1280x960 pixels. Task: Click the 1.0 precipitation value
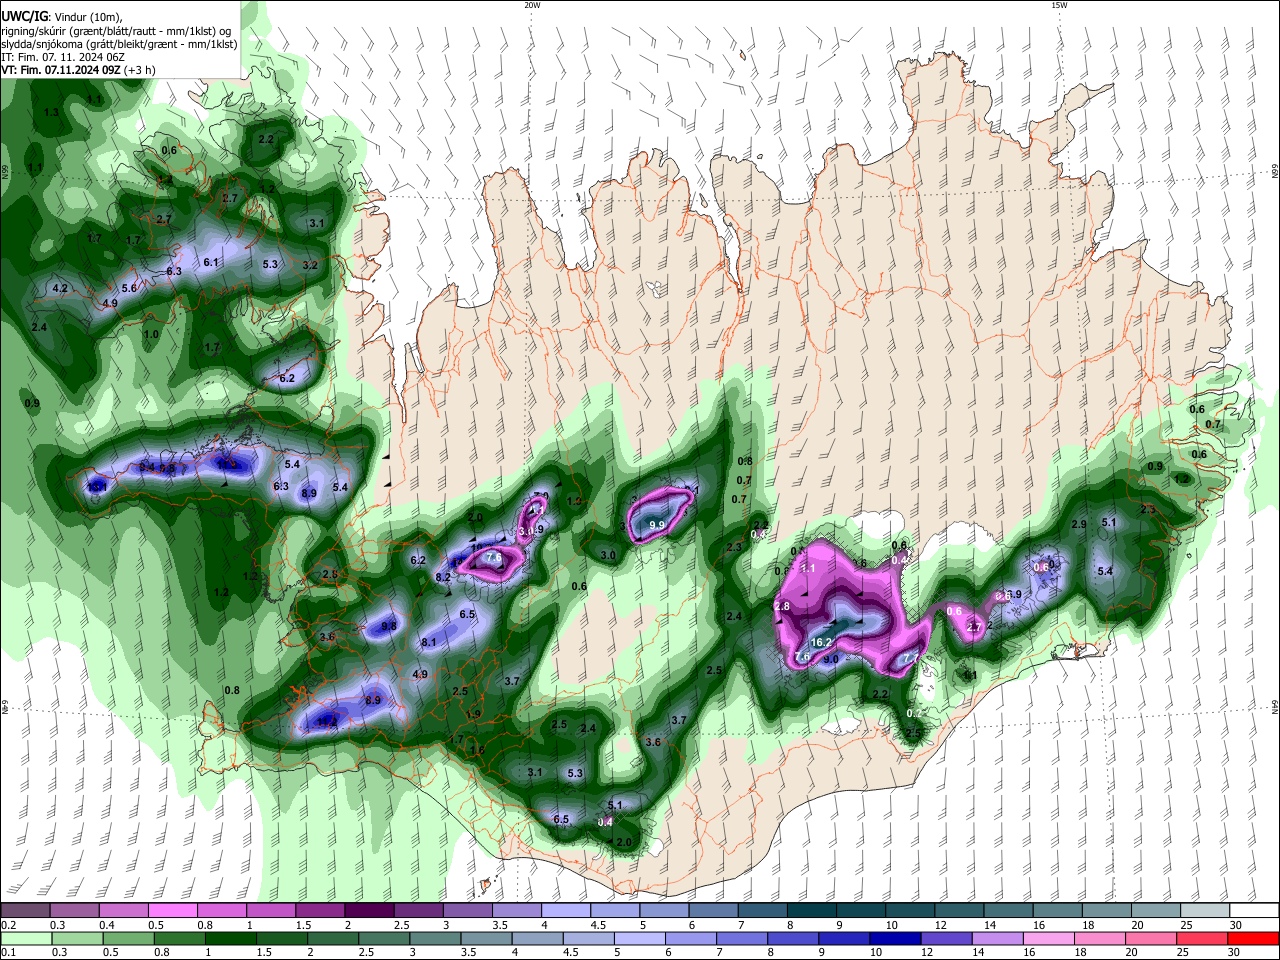[x=152, y=334]
